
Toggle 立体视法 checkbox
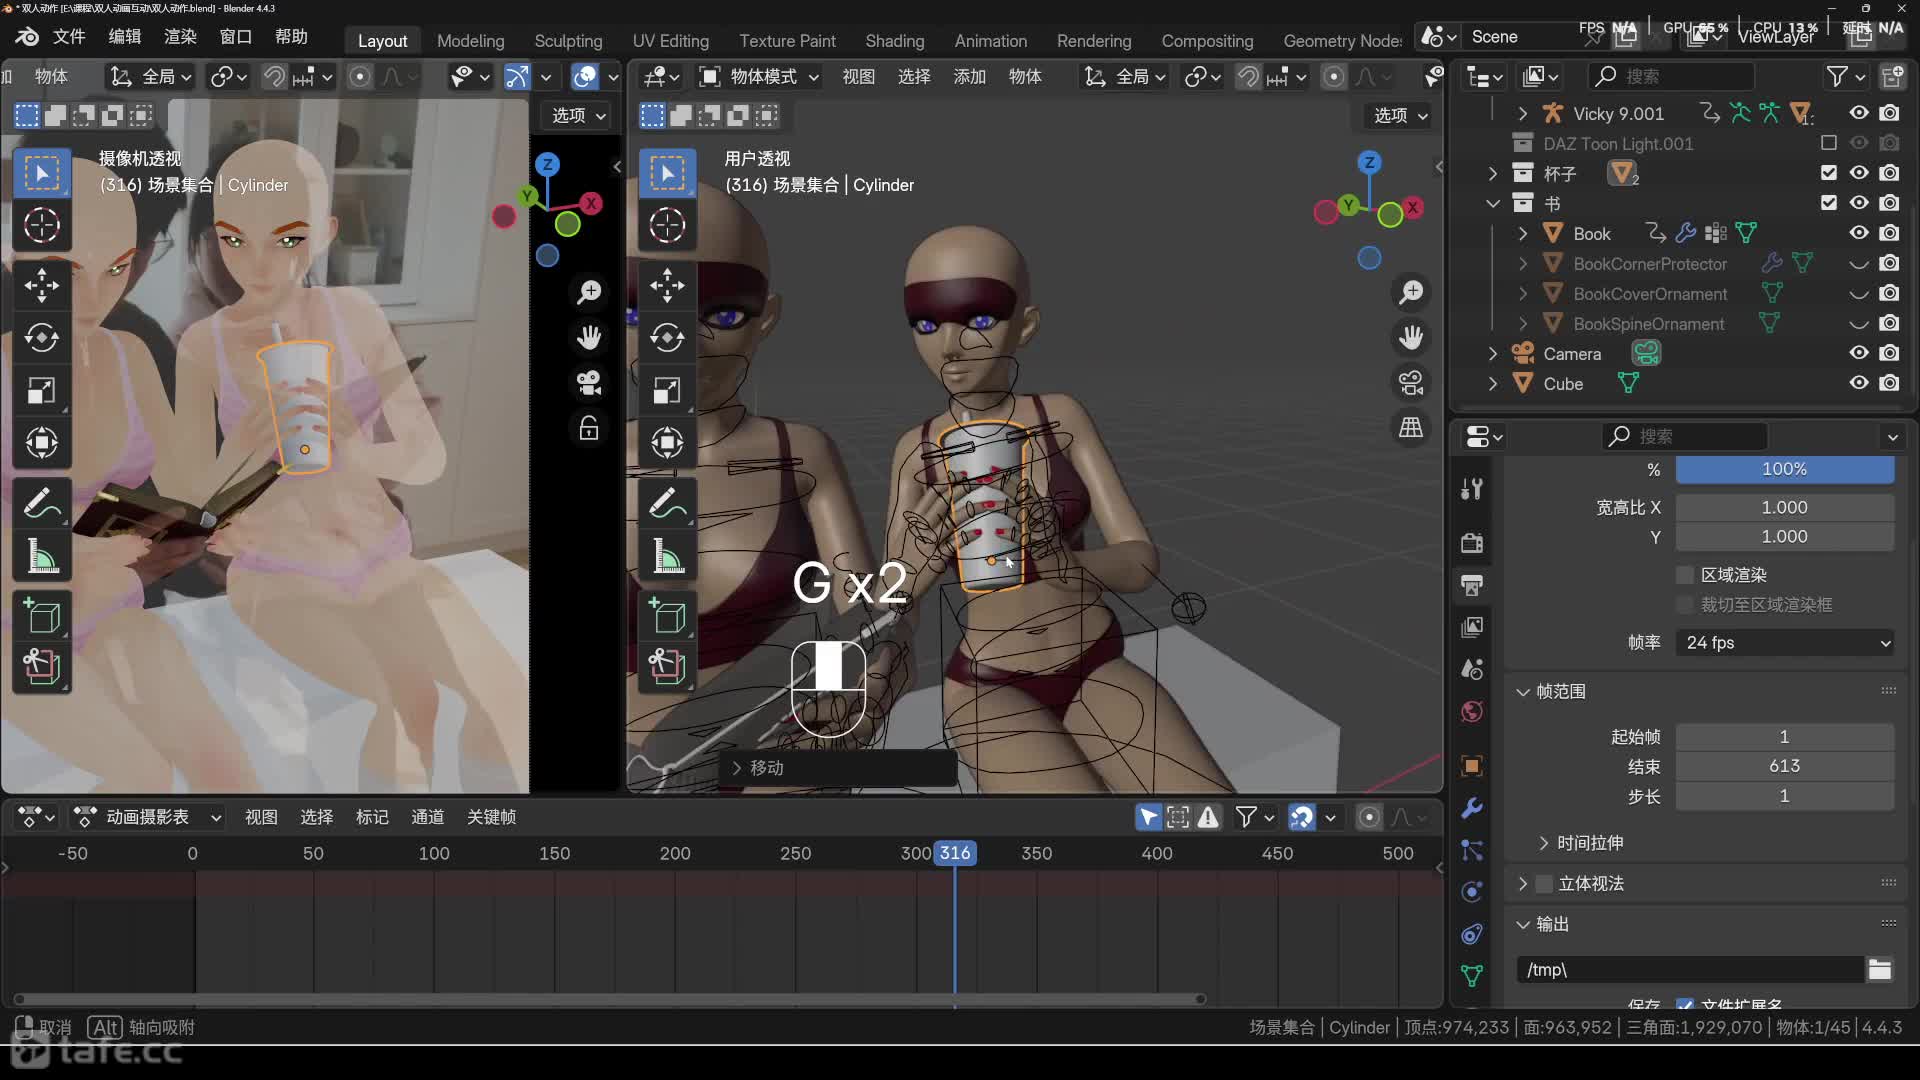(1545, 884)
